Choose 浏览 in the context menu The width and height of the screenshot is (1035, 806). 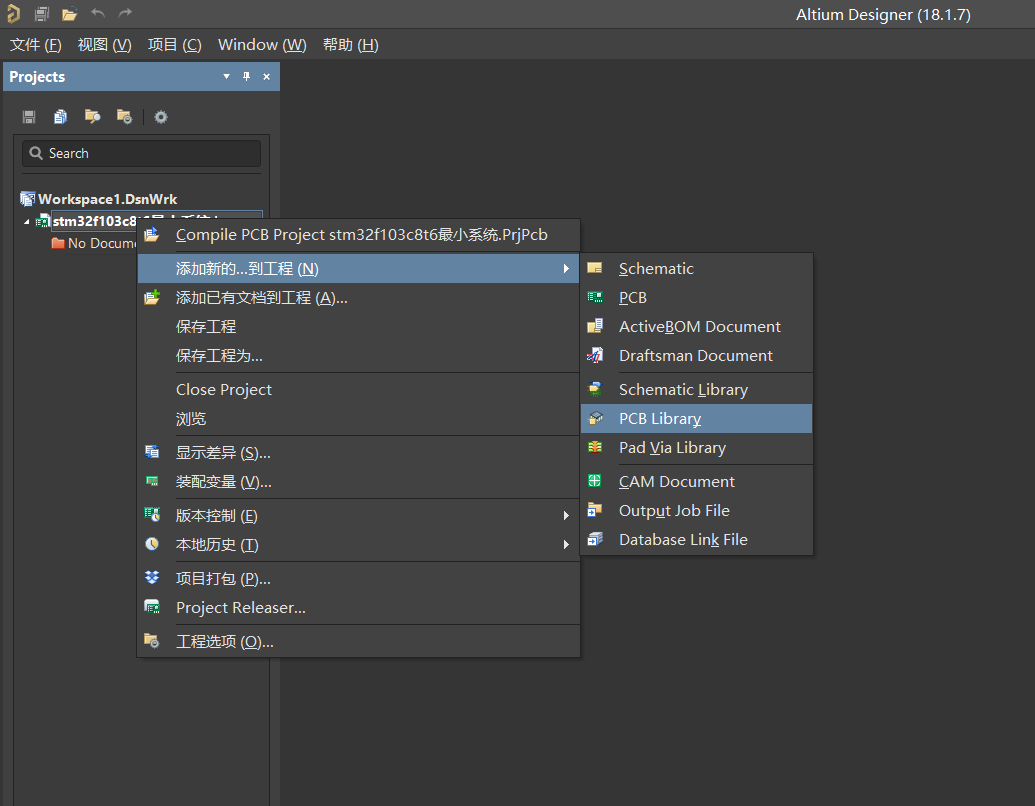coord(358,419)
